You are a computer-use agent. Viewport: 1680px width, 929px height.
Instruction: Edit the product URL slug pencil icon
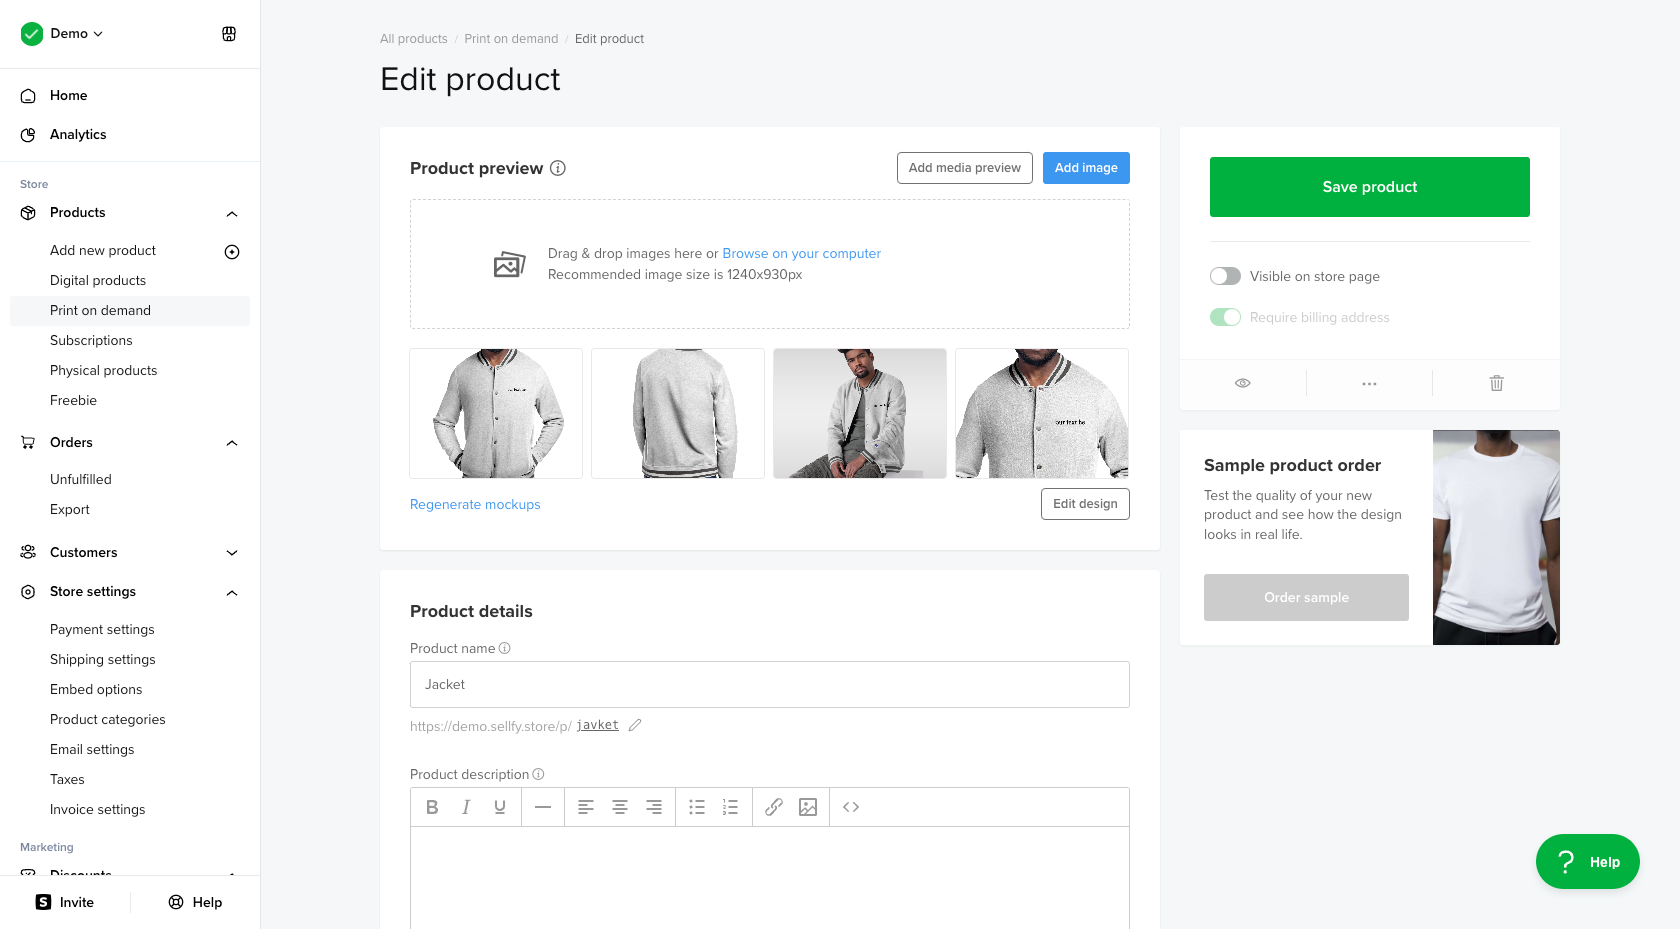[x=635, y=725]
